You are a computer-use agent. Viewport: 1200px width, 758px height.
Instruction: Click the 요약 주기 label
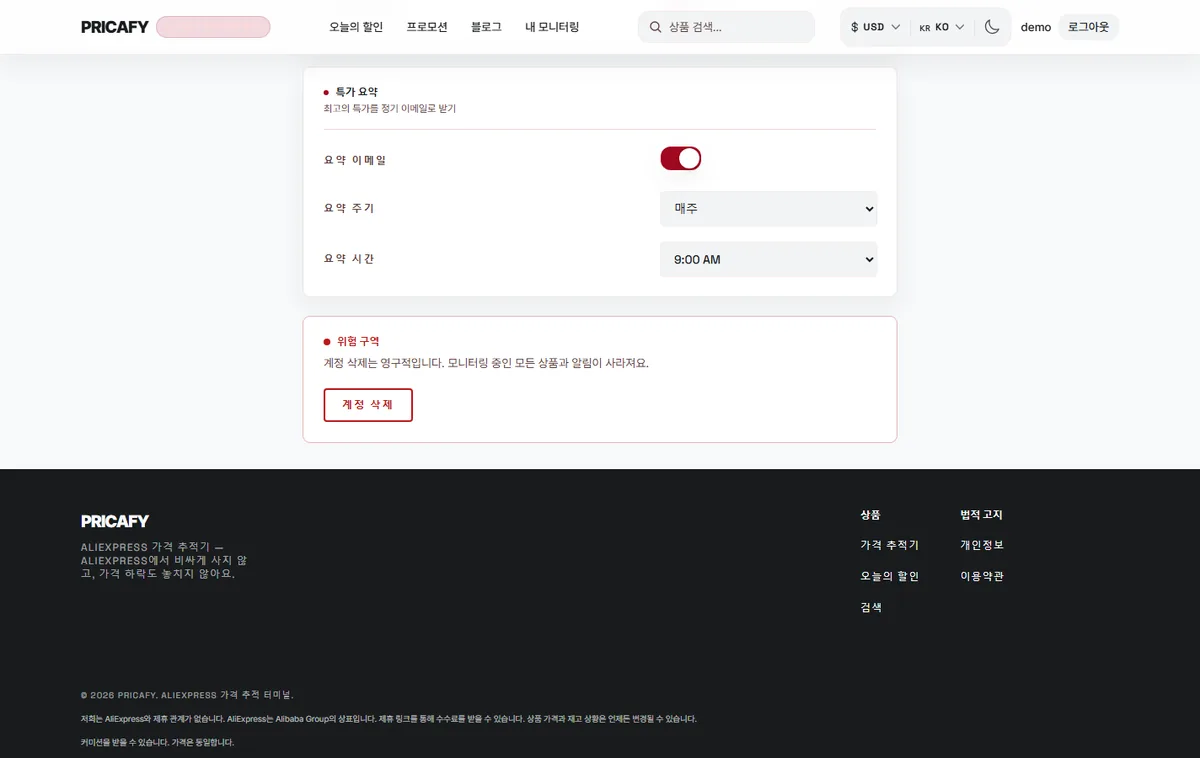click(x=349, y=208)
